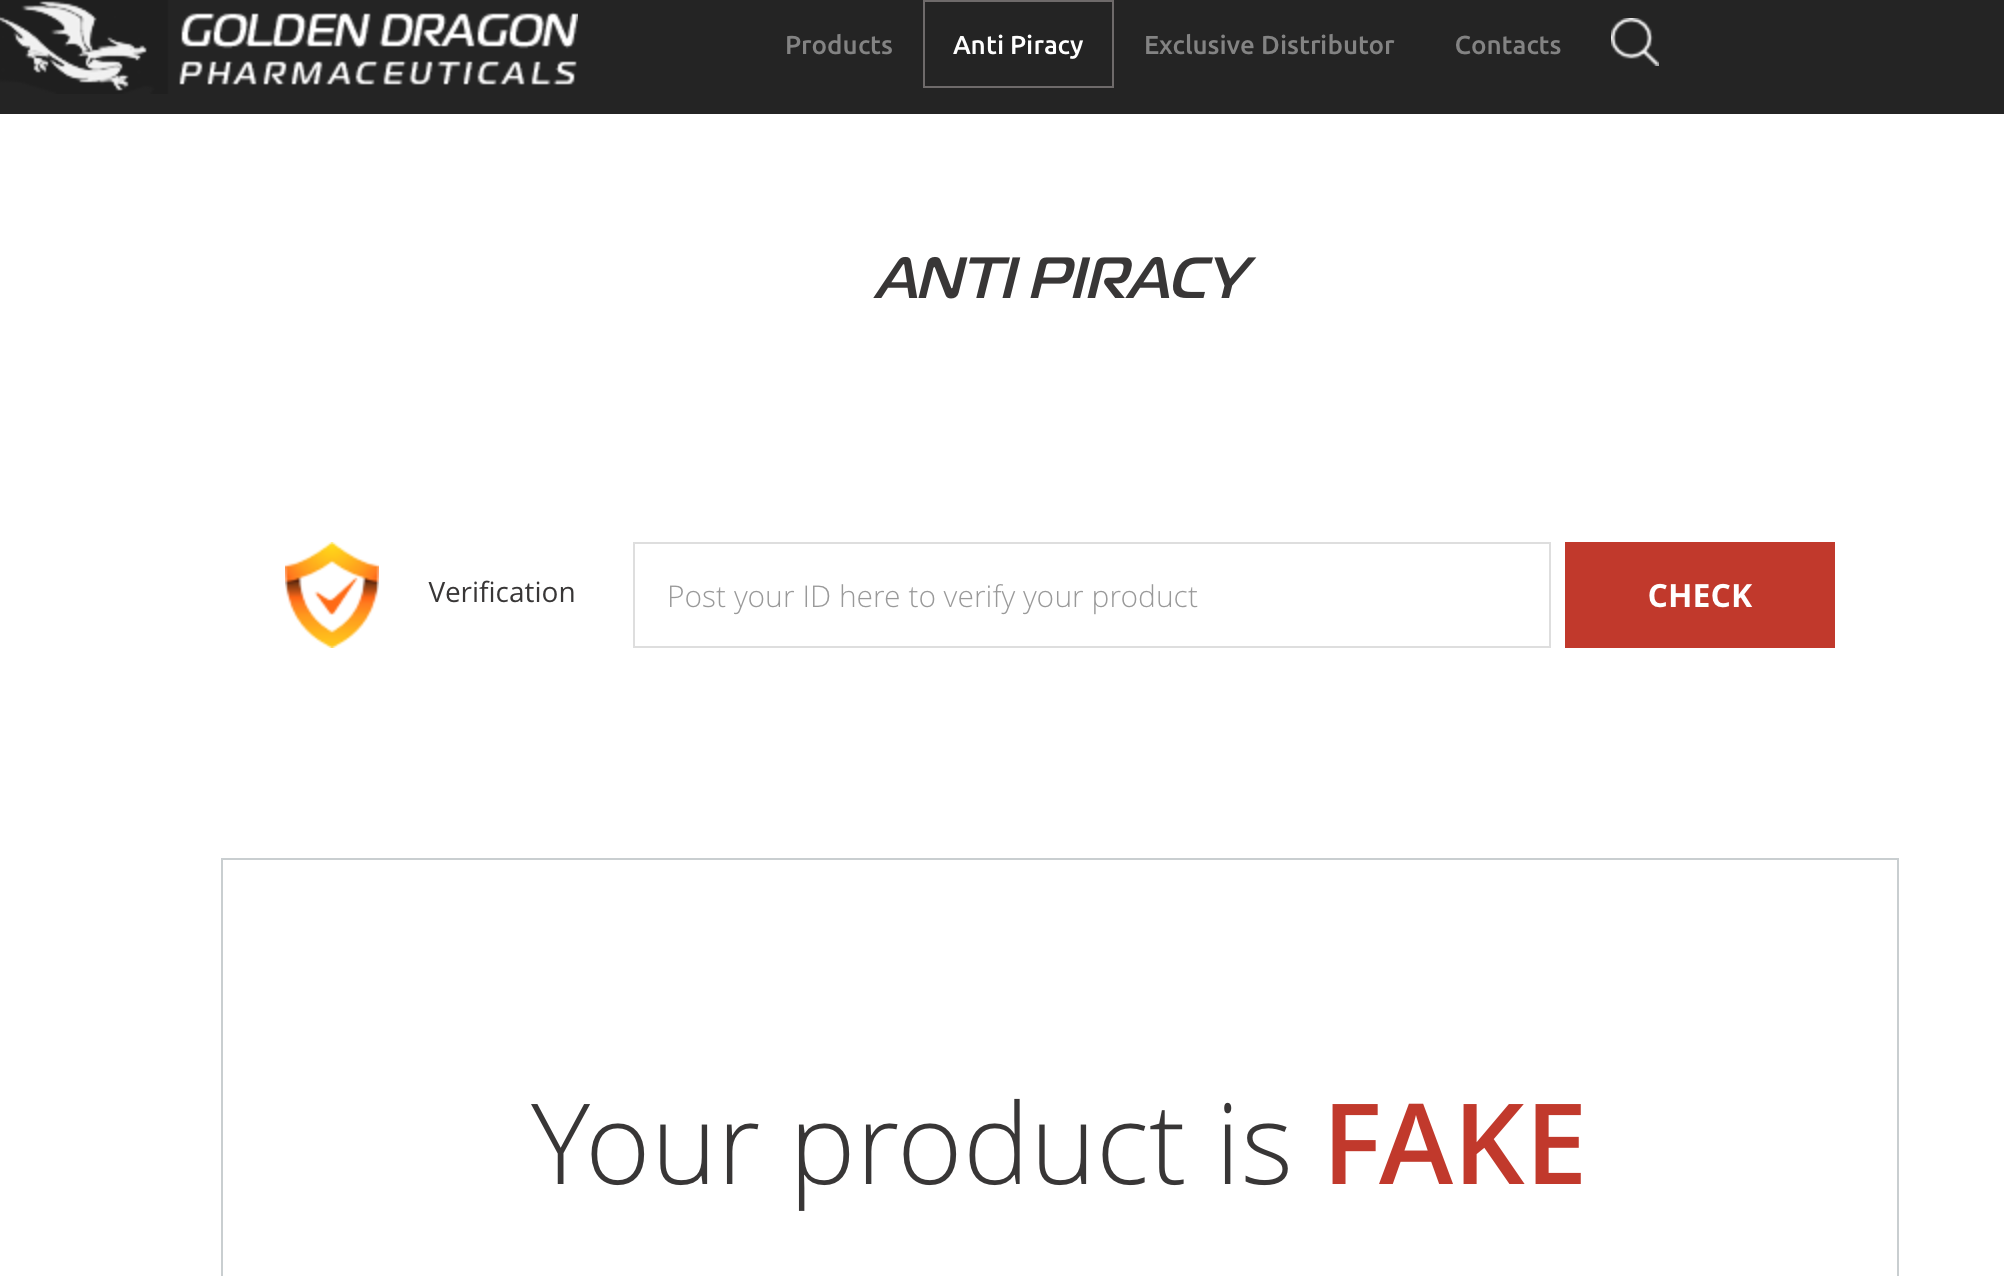
Task: Go to the Exclusive Distributor page
Action: (1268, 45)
